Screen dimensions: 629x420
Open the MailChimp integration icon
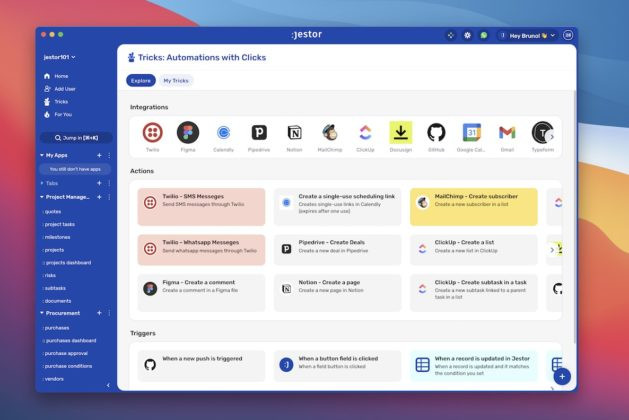(330, 133)
